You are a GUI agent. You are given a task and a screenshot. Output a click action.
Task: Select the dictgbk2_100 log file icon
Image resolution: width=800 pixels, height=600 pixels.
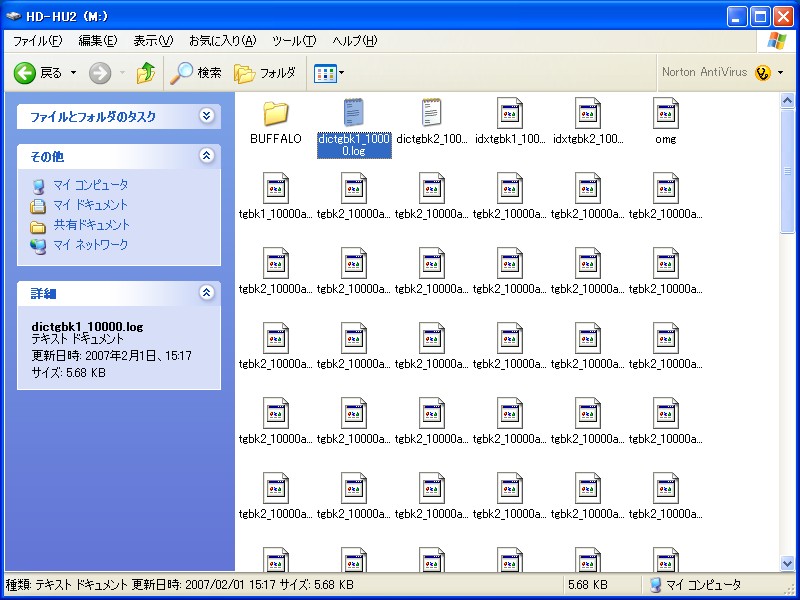431,114
